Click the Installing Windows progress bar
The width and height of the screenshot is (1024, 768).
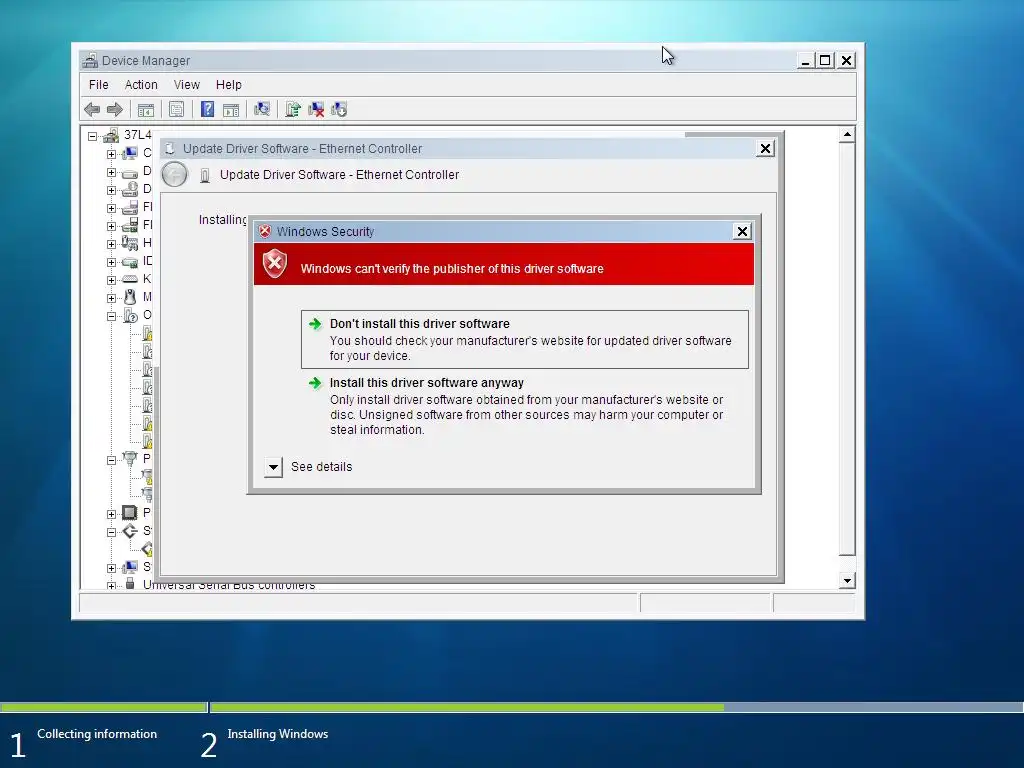(x=616, y=707)
